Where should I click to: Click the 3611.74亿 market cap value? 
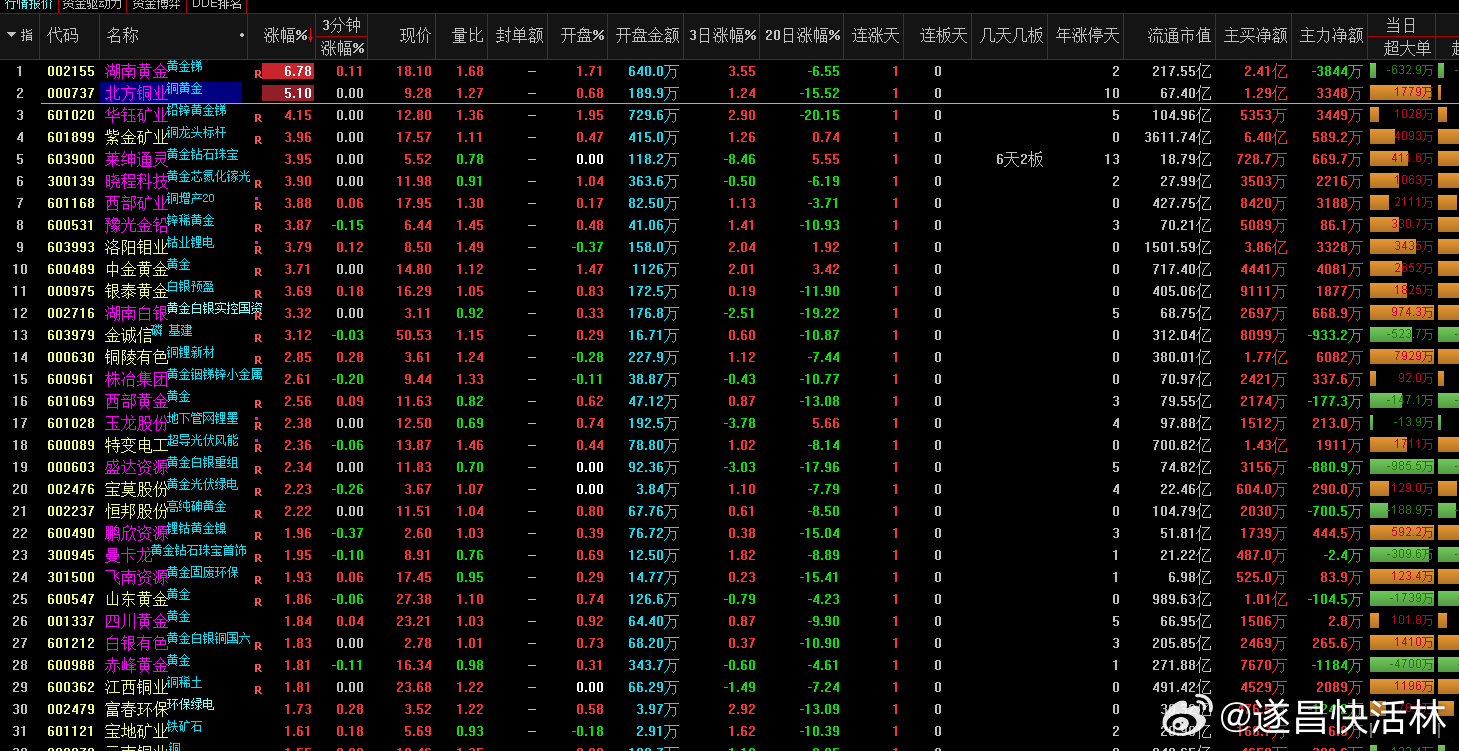pyautogui.click(x=1178, y=137)
